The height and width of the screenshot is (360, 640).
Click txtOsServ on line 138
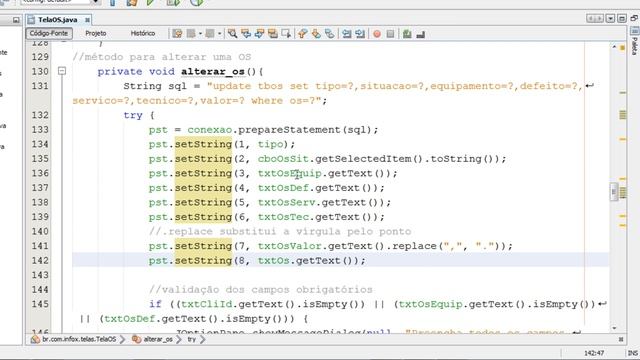click(286, 202)
